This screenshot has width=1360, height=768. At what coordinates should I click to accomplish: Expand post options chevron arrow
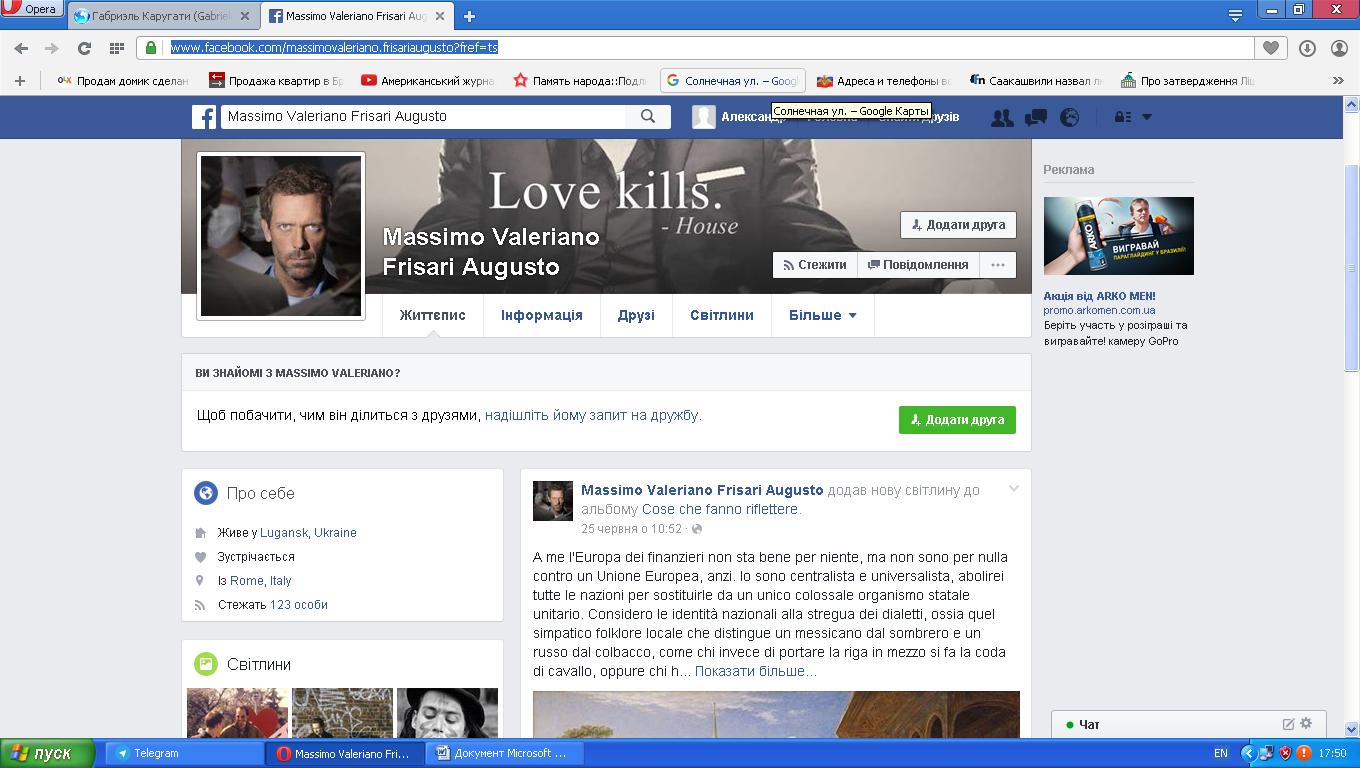(x=1013, y=489)
